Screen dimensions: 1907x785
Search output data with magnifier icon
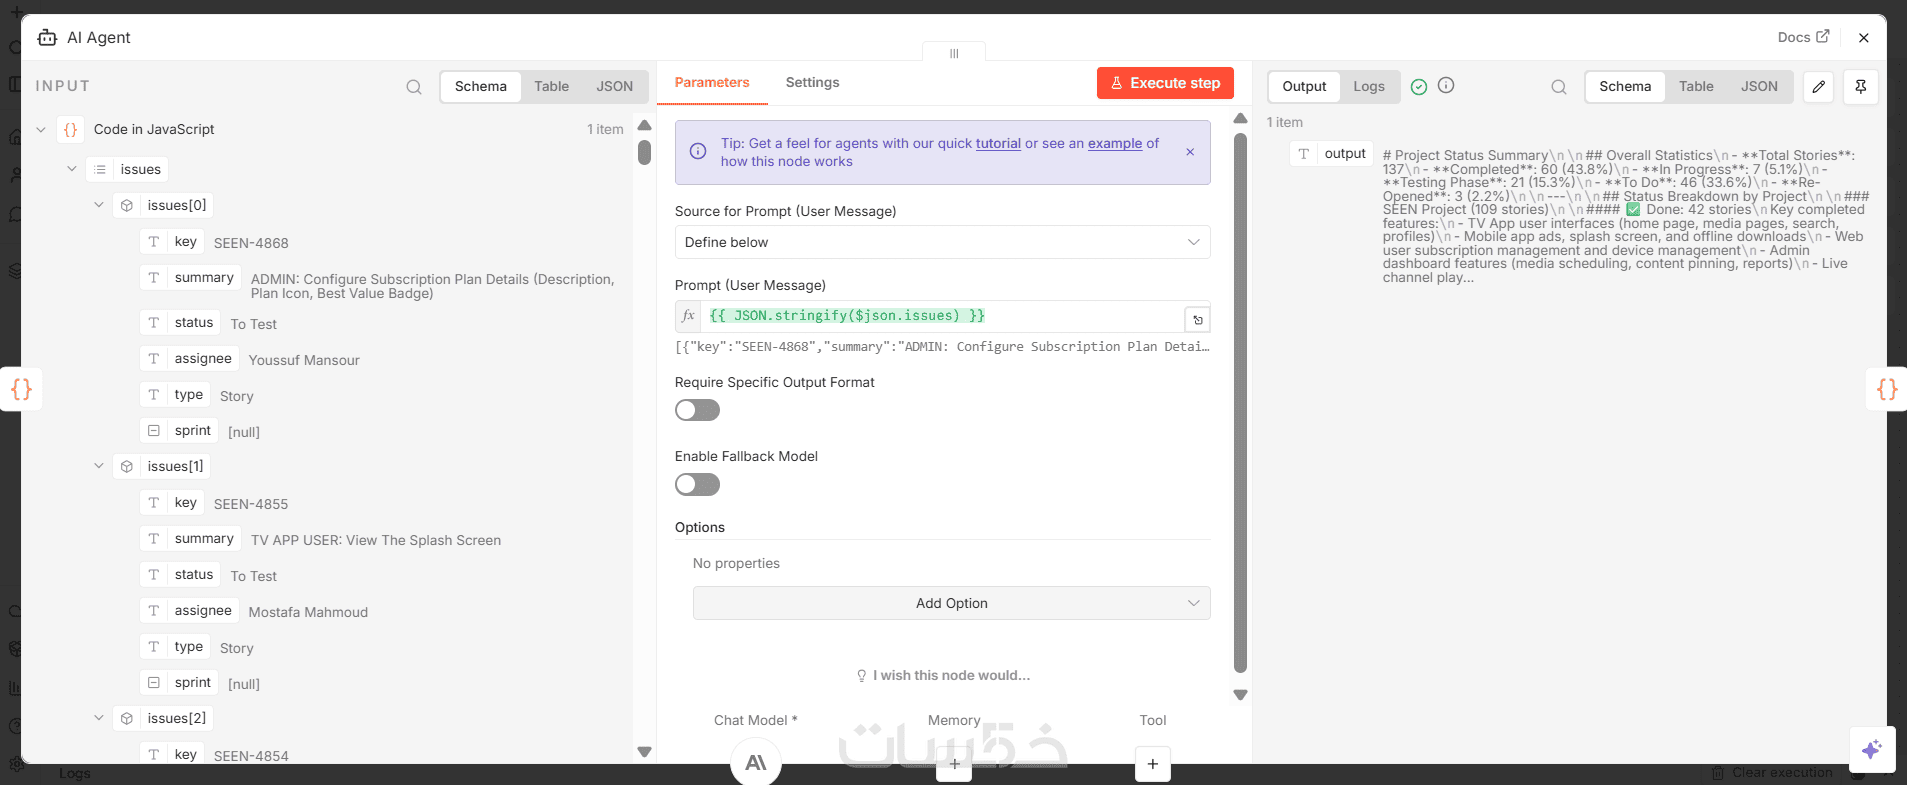pos(1558,87)
